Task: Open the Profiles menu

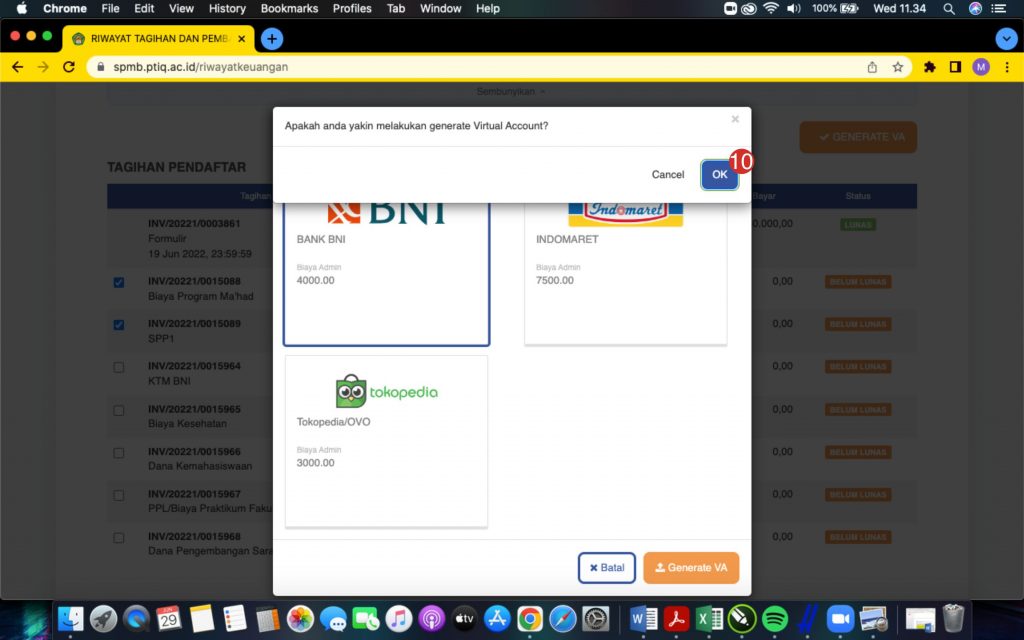Action: point(352,8)
